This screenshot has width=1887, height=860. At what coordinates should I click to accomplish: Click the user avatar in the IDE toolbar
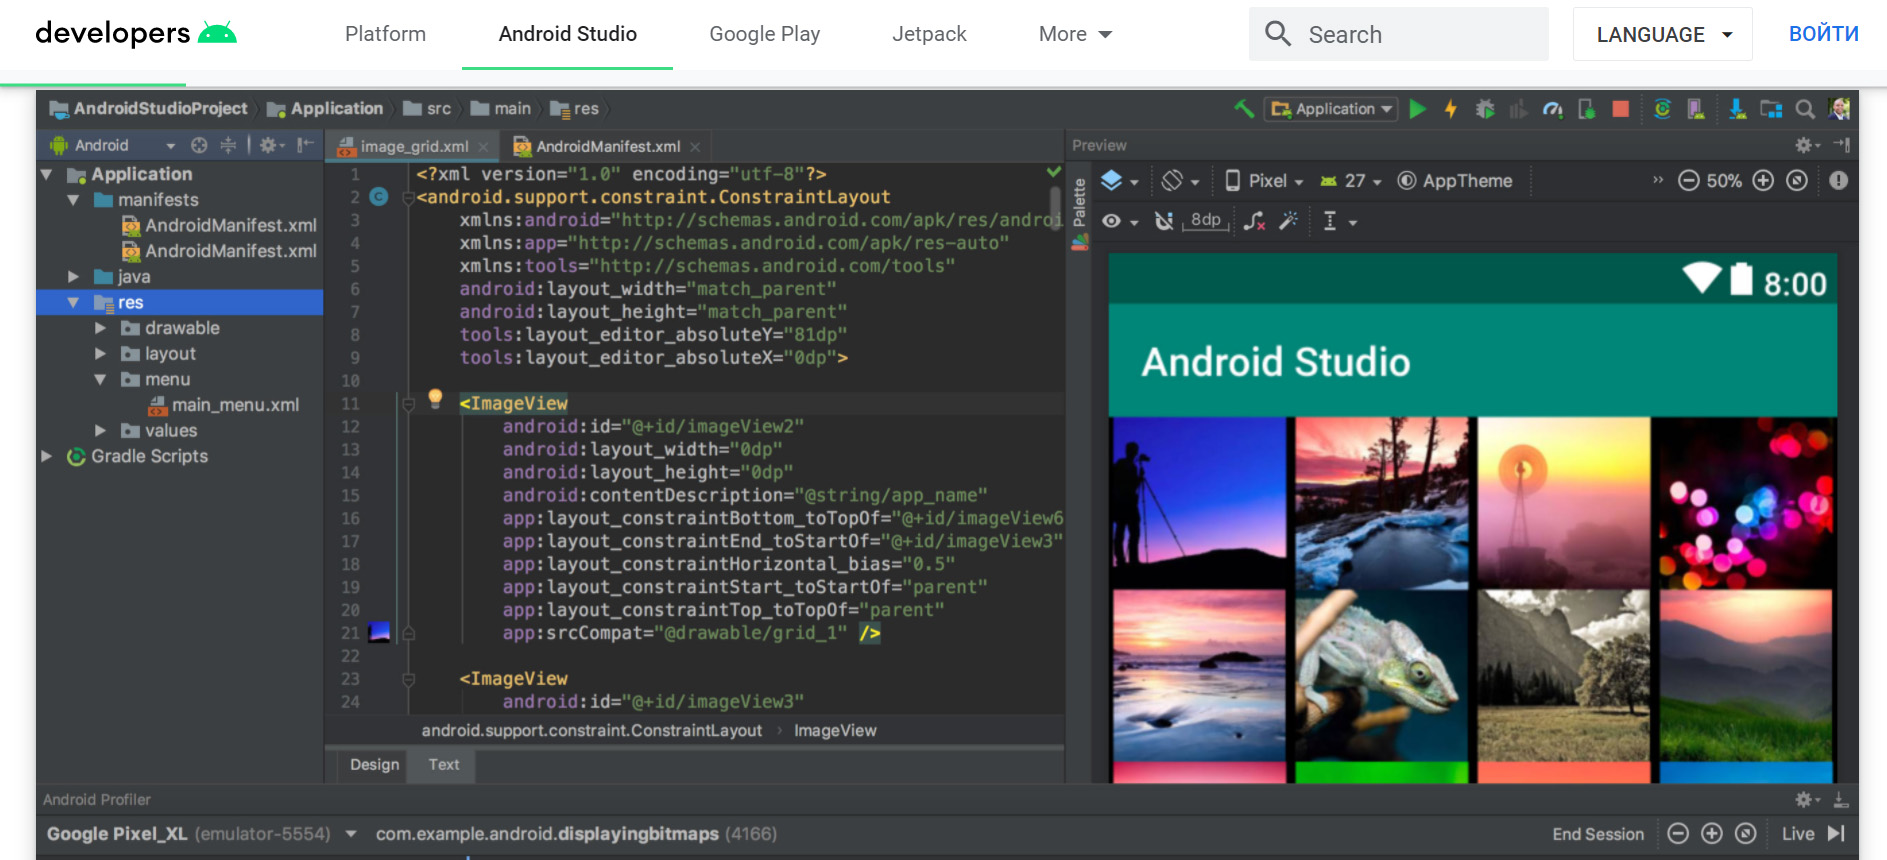tap(1839, 108)
